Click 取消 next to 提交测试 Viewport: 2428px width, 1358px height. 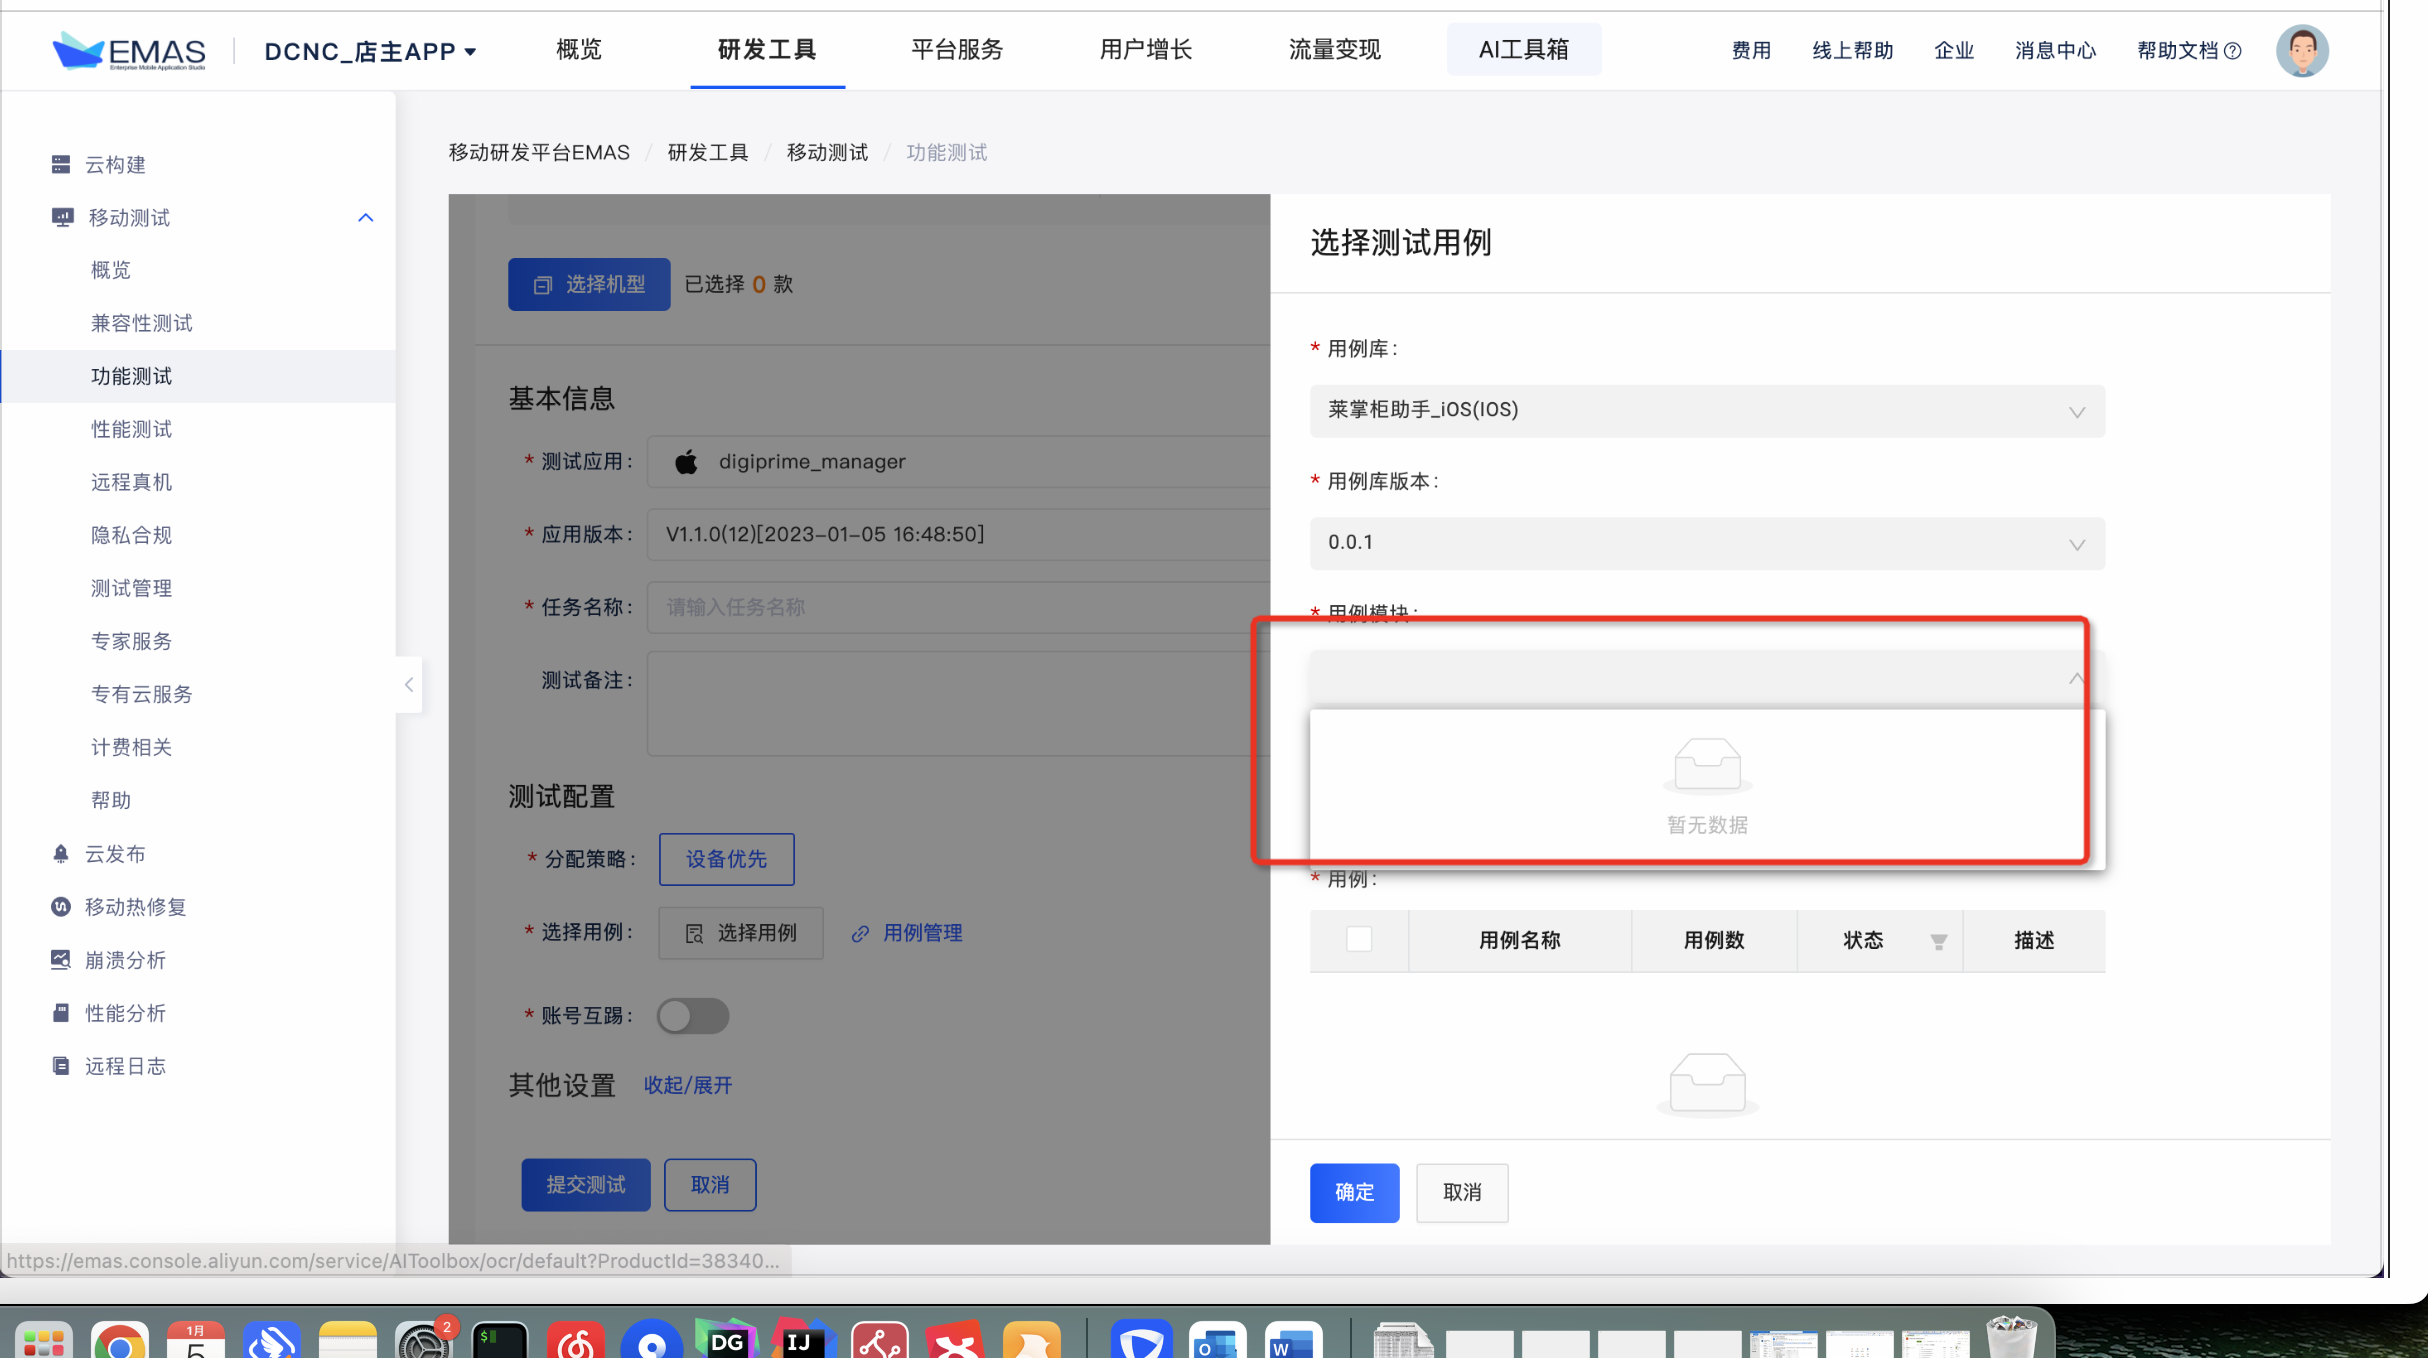click(x=710, y=1185)
